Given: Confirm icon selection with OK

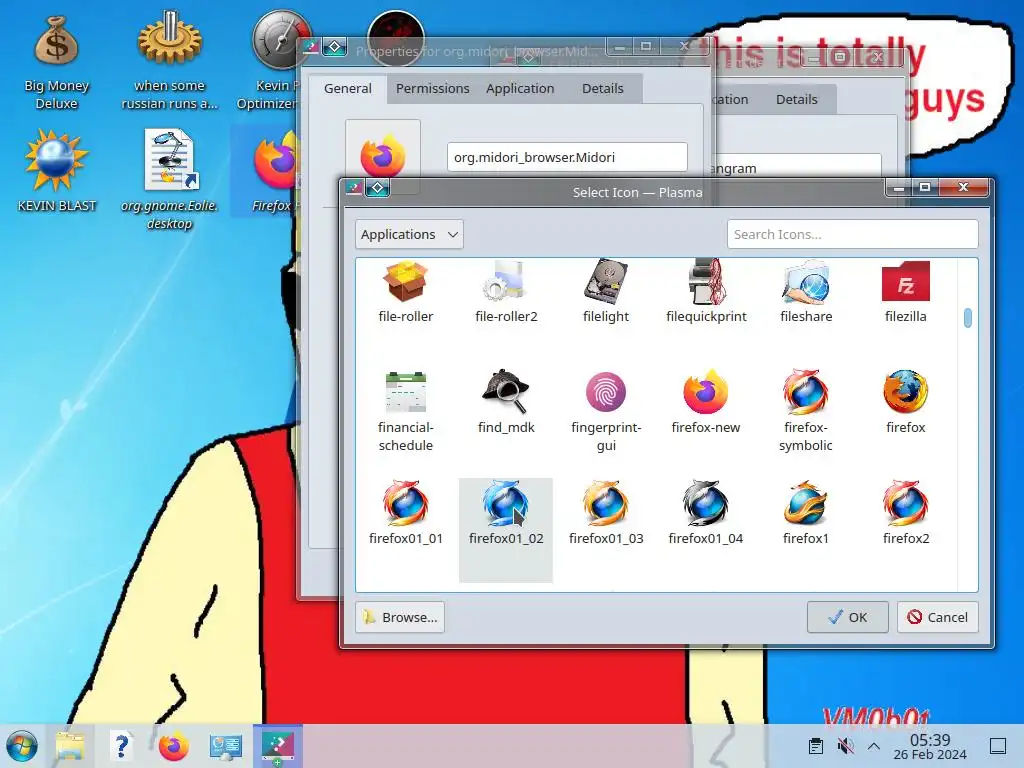Looking at the screenshot, I should pyautogui.click(x=848, y=617).
